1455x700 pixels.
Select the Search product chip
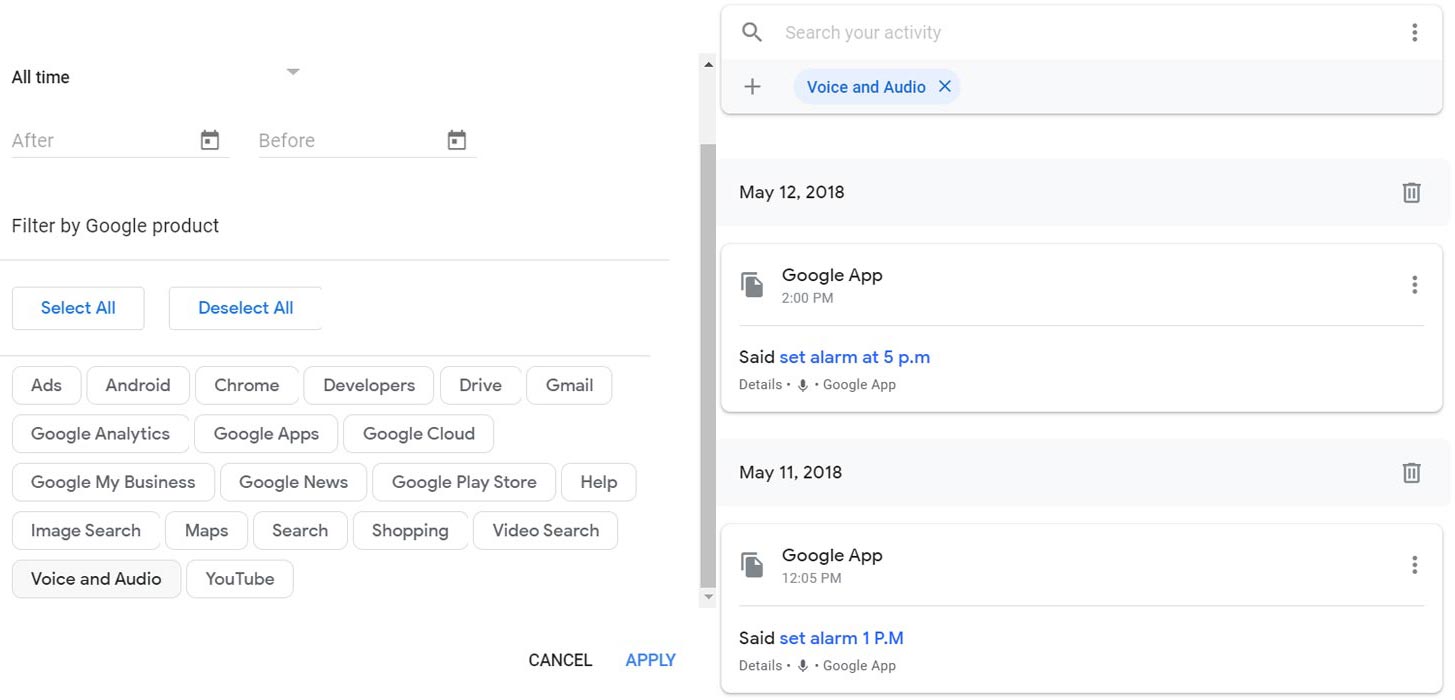[x=300, y=531]
